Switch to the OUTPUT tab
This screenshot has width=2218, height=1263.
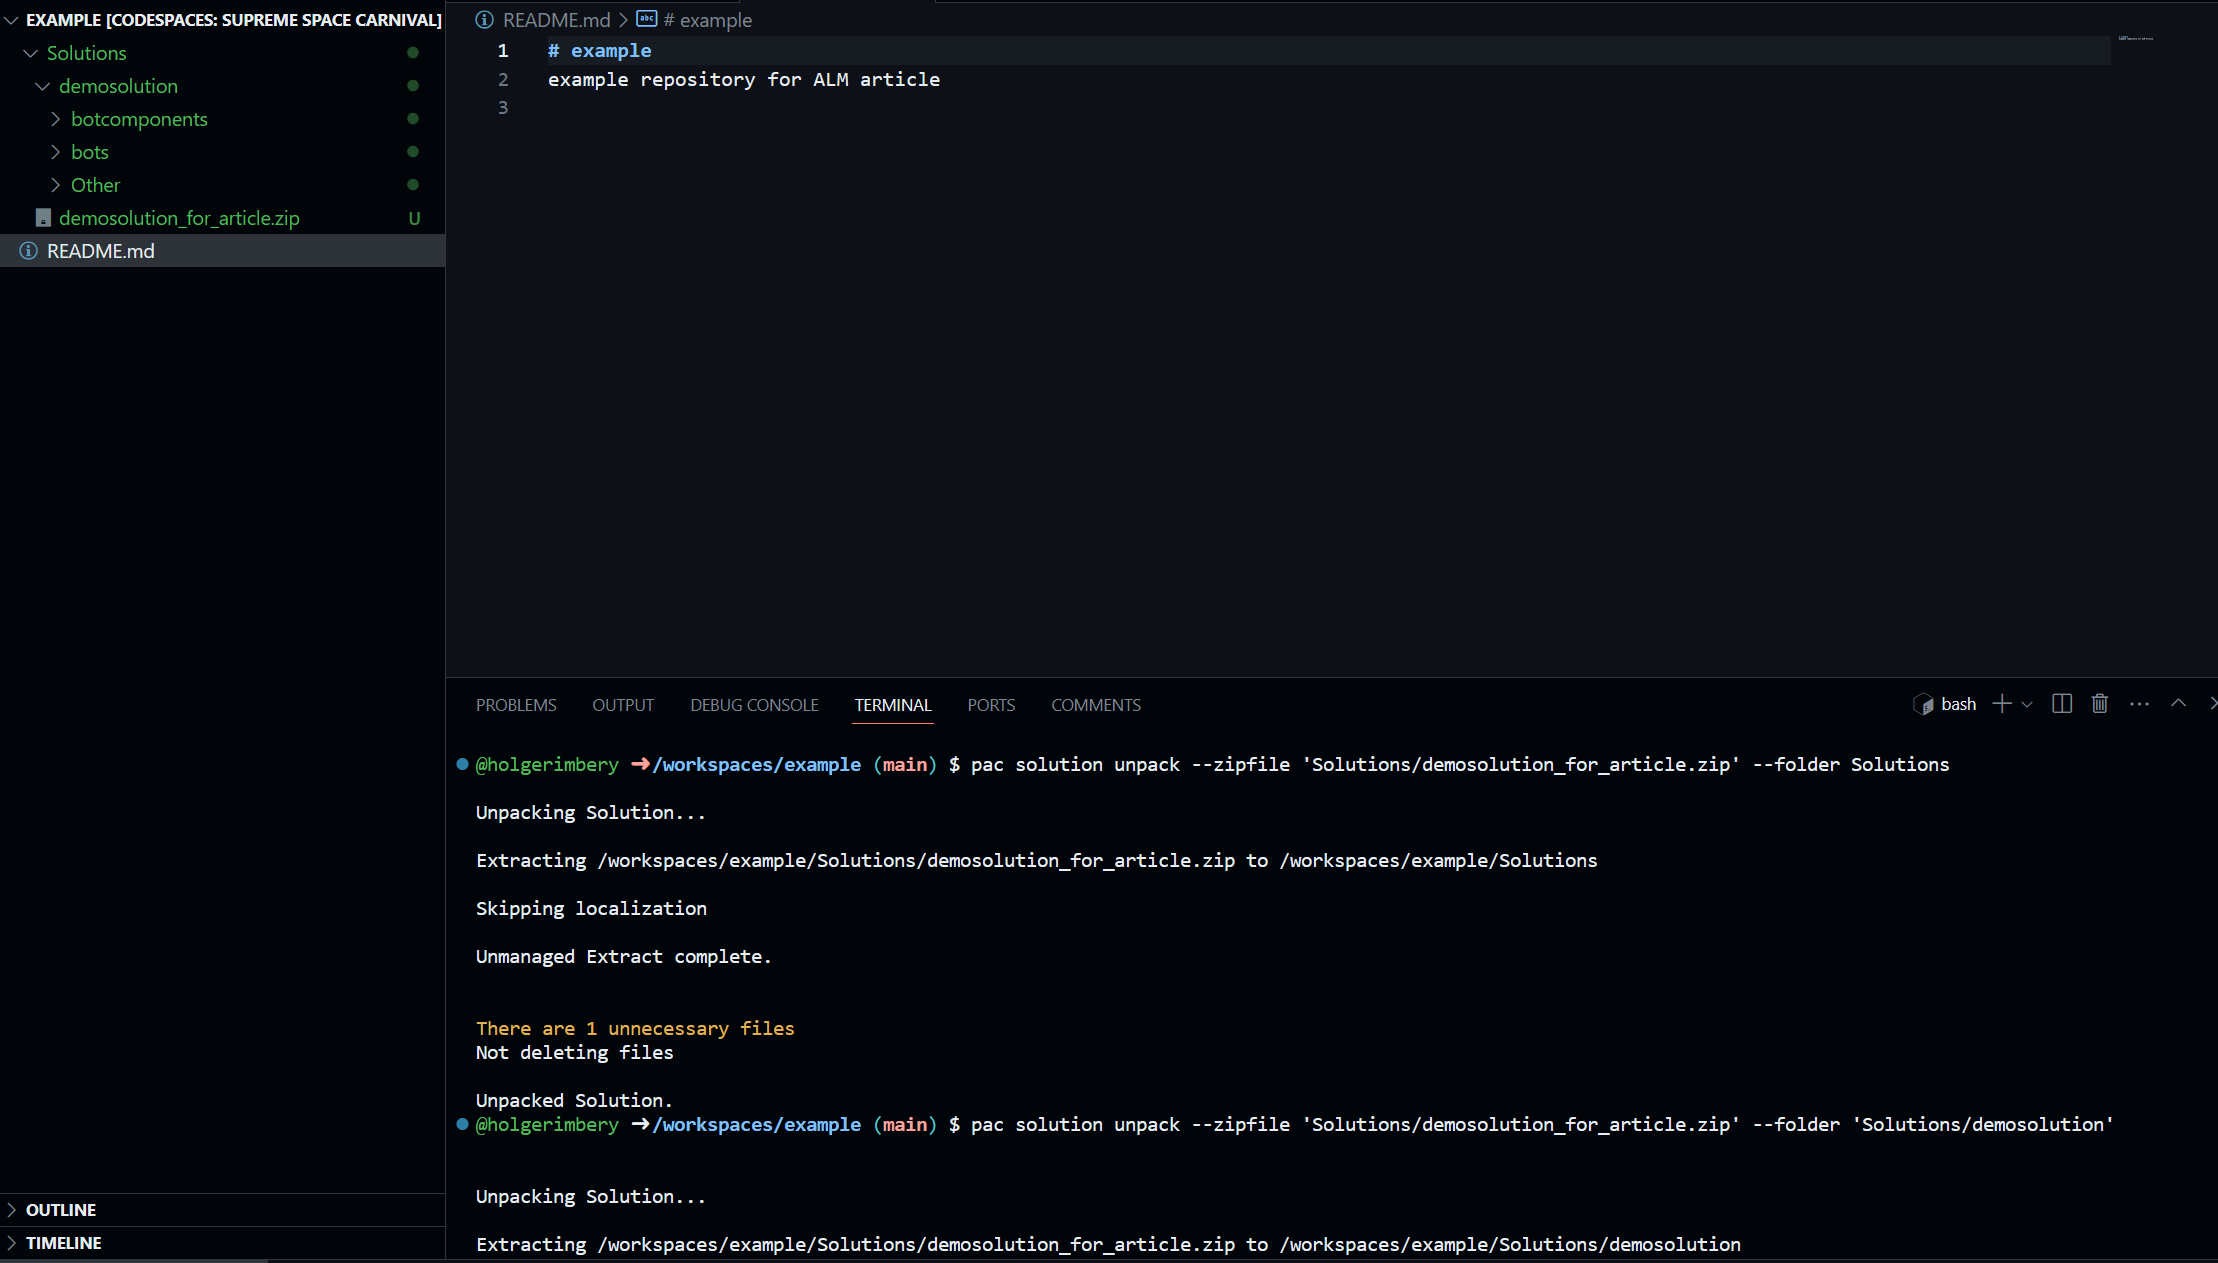click(x=623, y=705)
